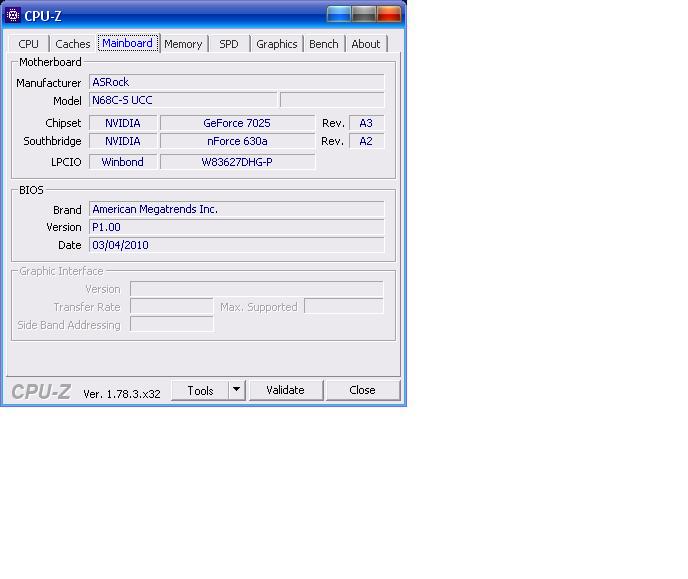Close CPU-Z using the red X
688x579 pixels.
pos(389,14)
